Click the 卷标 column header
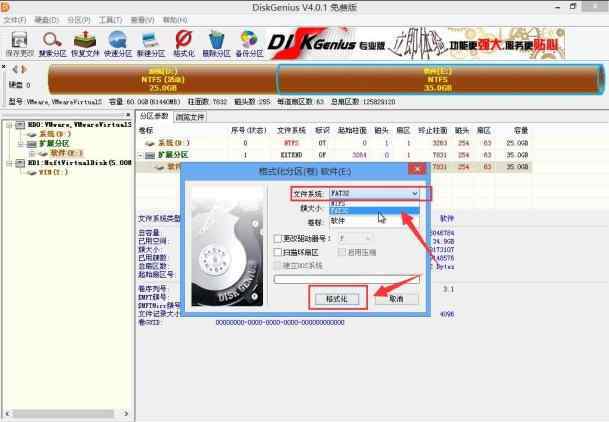 pyautogui.click(x=146, y=130)
